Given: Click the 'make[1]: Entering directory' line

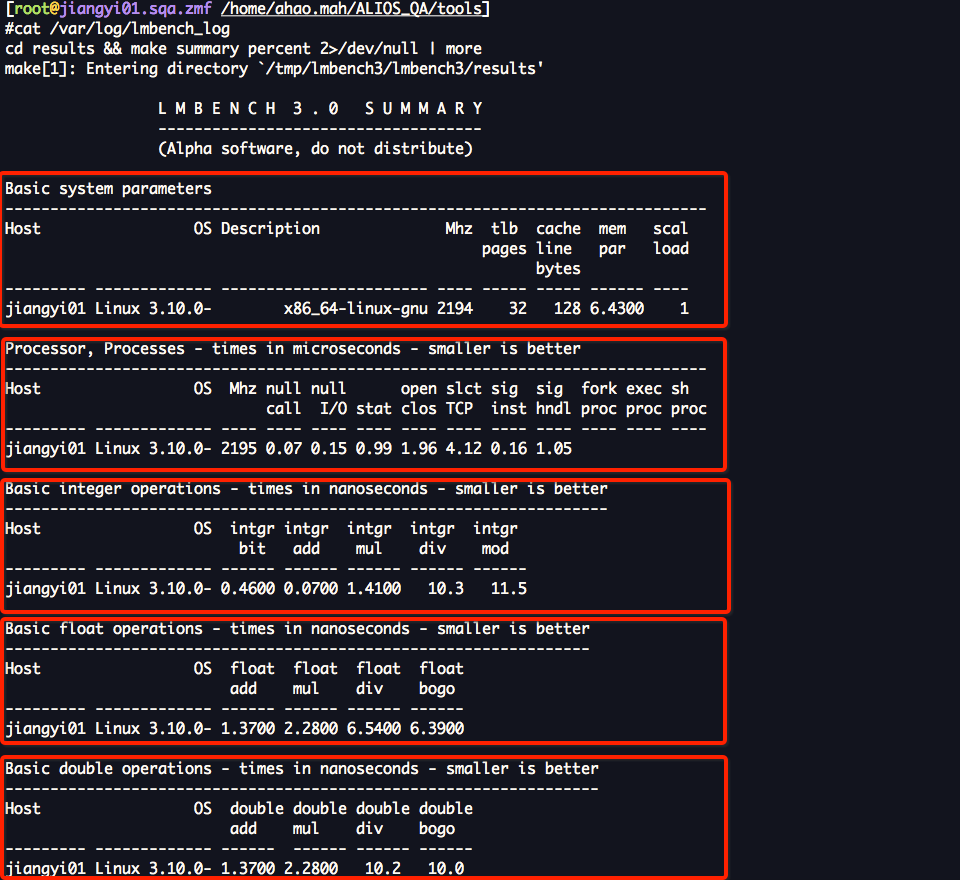Looking at the screenshot, I should [274, 69].
